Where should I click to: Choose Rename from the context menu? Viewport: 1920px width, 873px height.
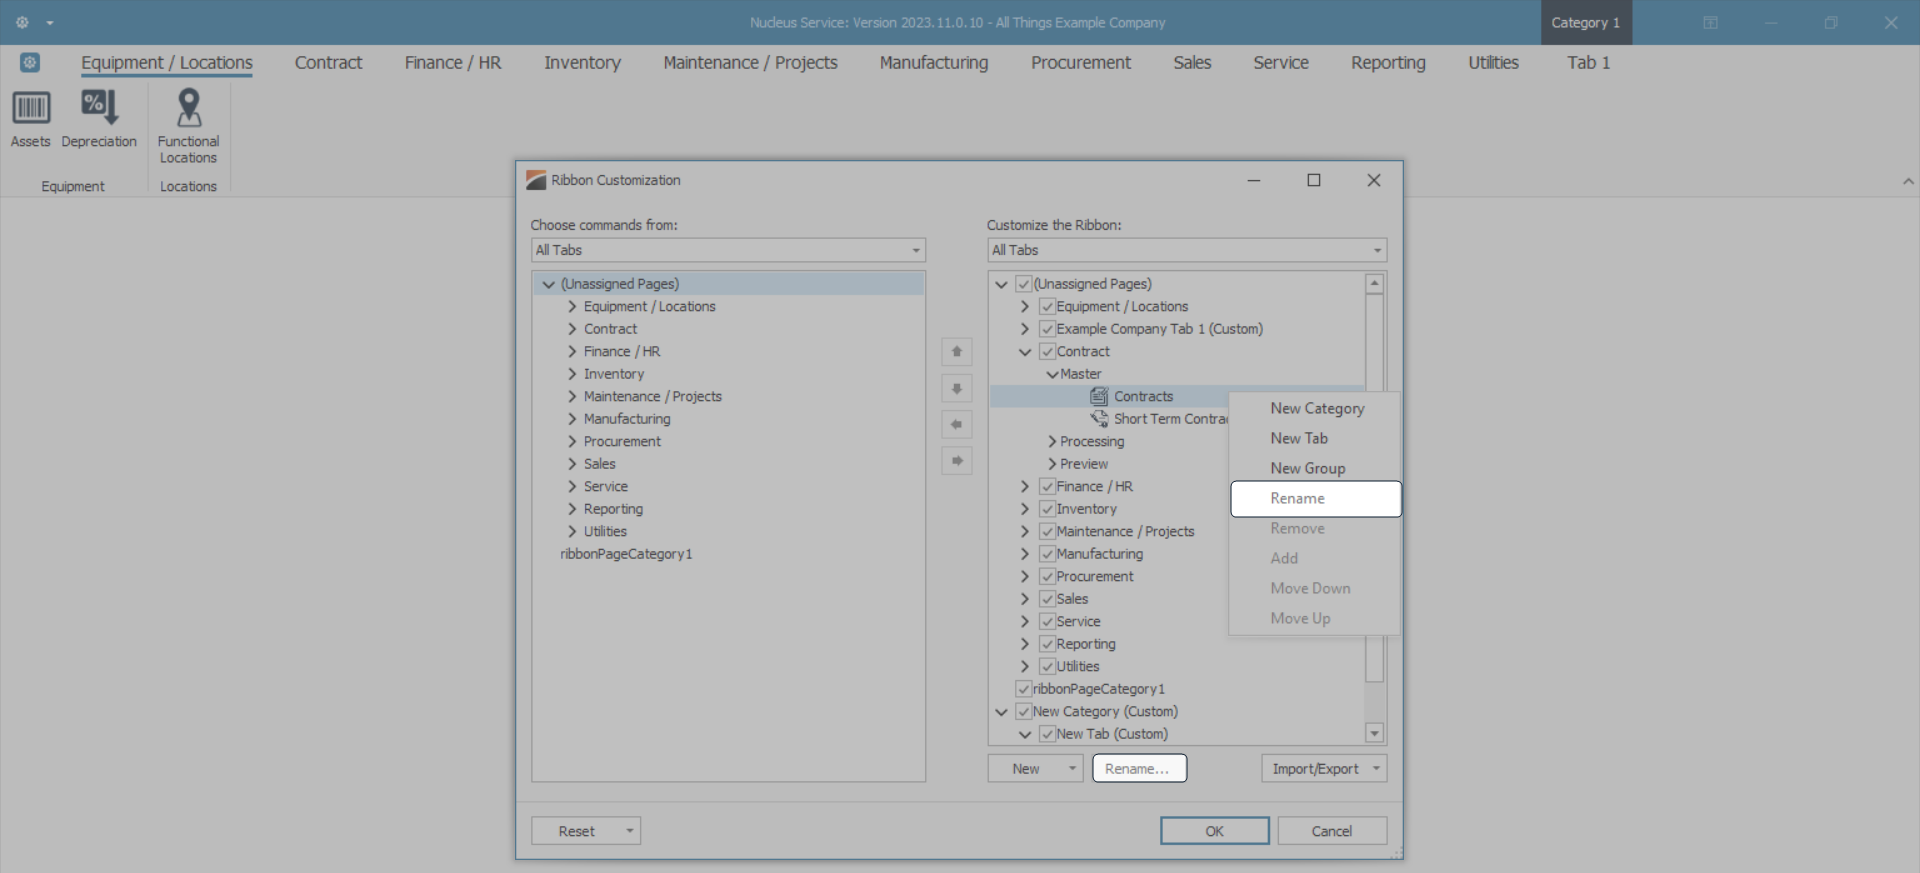[1316, 498]
